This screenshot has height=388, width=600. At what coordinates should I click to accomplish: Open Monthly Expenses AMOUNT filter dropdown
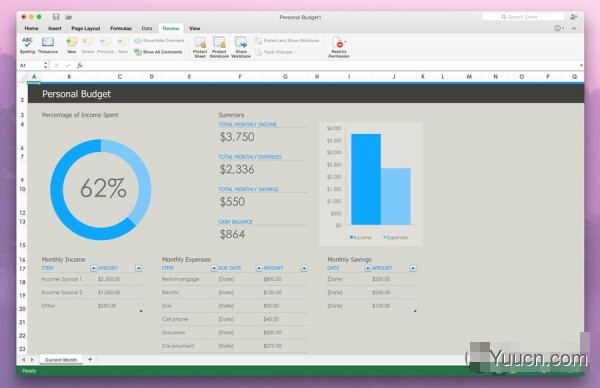click(x=304, y=269)
